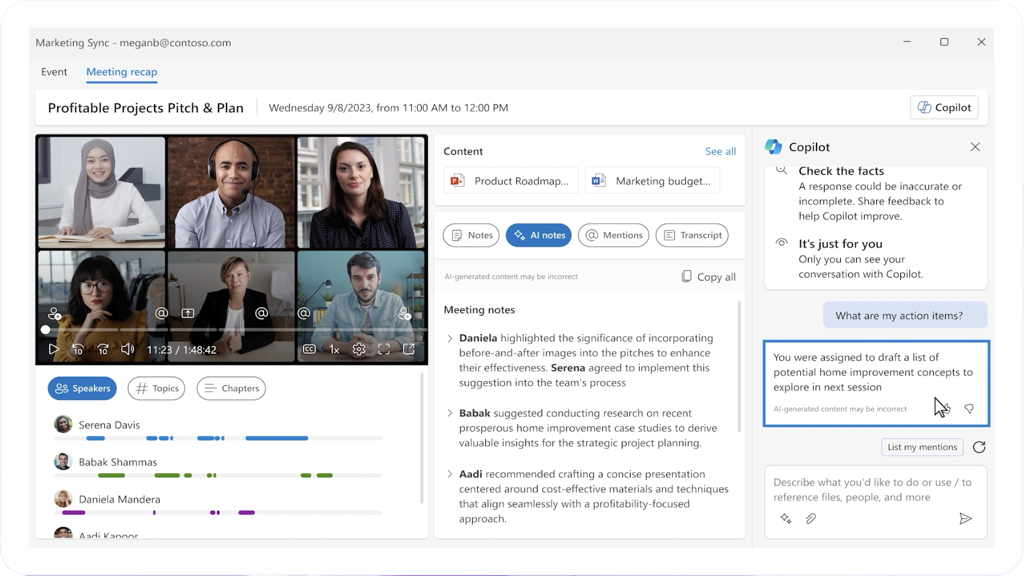Enter fullscreen video mode
Image resolution: width=1024 pixels, height=576 pixels.
click(x=384, y=349)
